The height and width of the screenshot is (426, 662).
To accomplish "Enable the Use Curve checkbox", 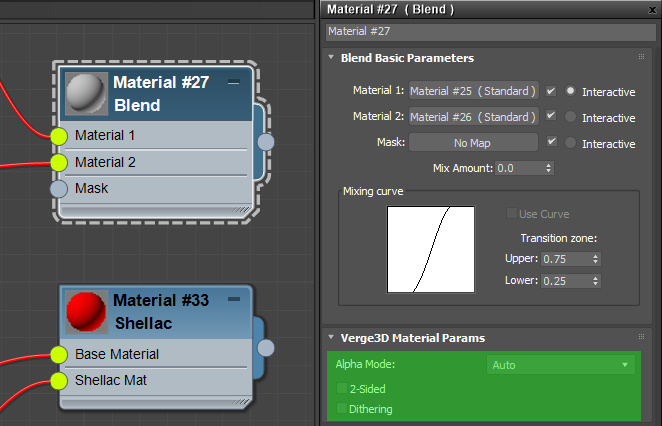I will point(511,213).
